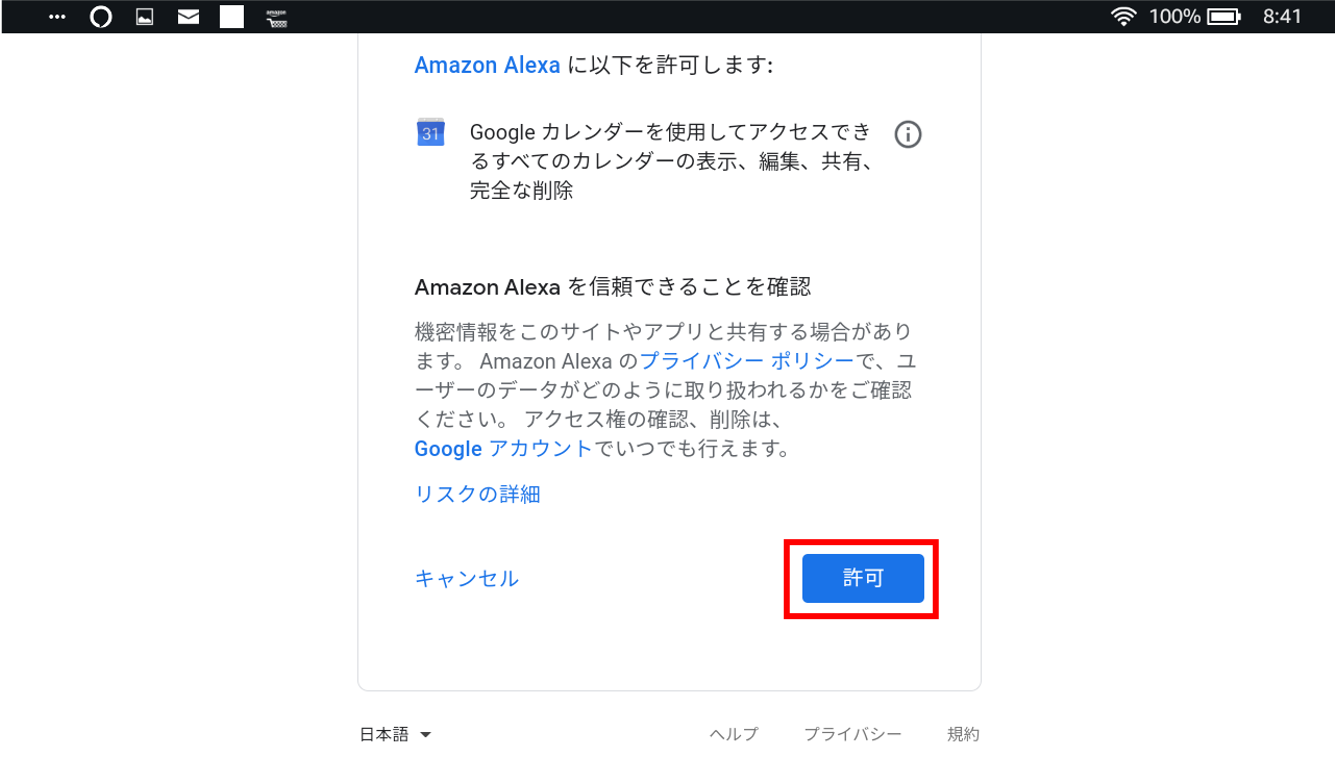
Task: Tap the white square notification icon
Action: coord(232,17)
